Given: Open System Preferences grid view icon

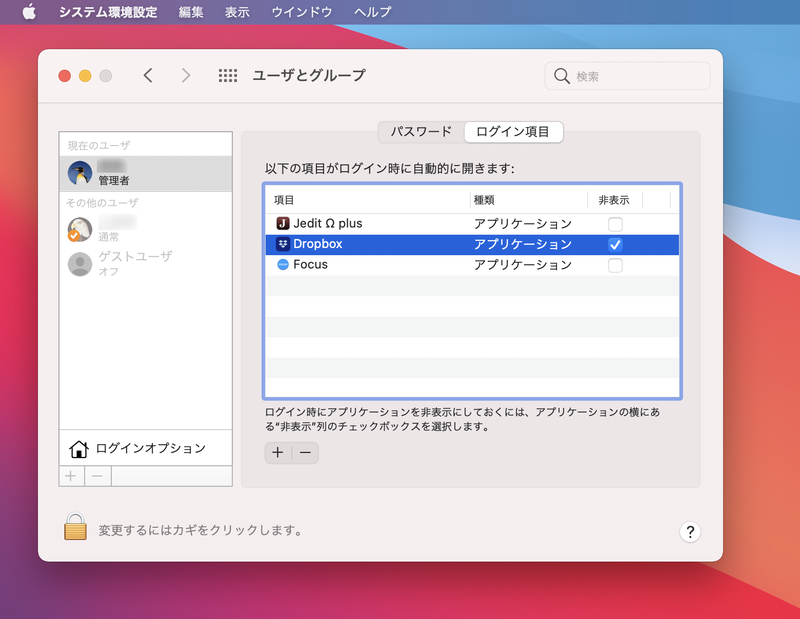Looking at the screenshot, I should [228, 75].
